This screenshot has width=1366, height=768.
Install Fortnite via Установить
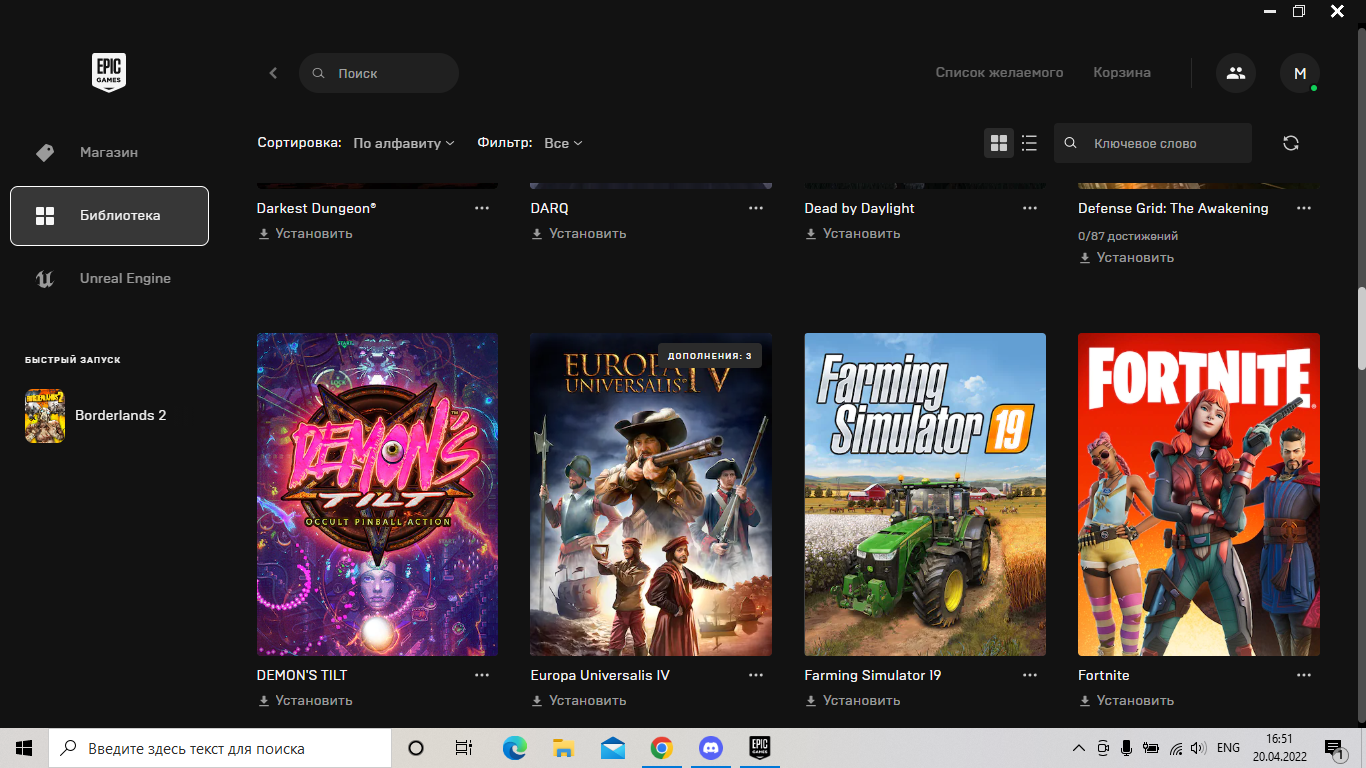coord(1127,700)
